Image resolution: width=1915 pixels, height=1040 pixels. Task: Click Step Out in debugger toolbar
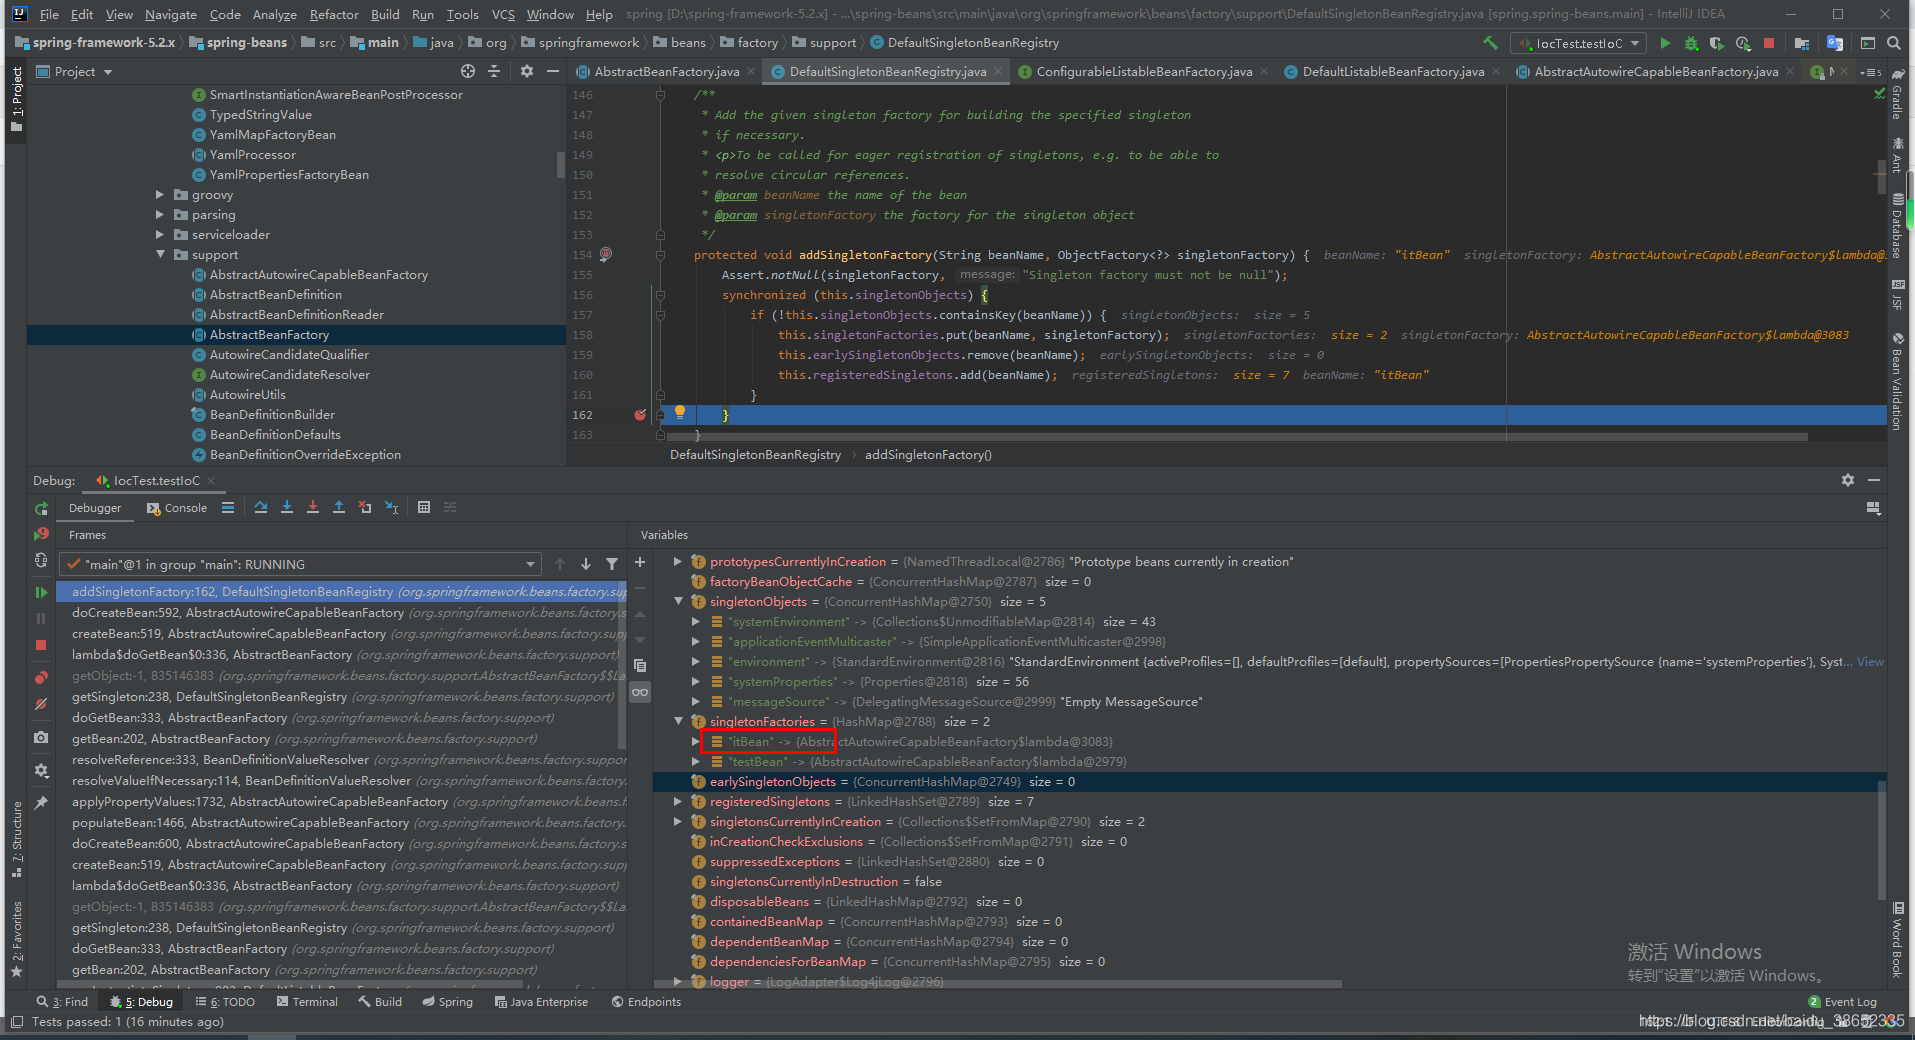click(x=339, y=507)
